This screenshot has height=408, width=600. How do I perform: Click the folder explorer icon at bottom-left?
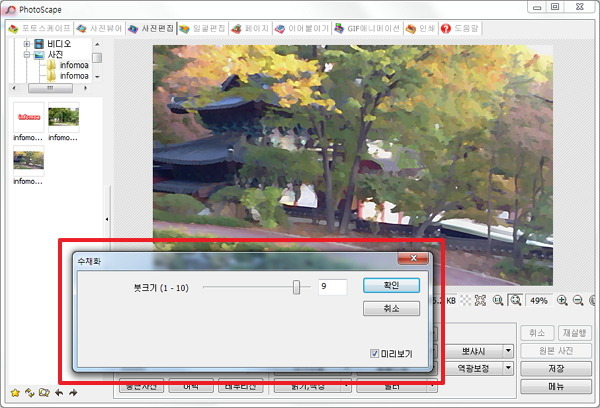(44, 393)
